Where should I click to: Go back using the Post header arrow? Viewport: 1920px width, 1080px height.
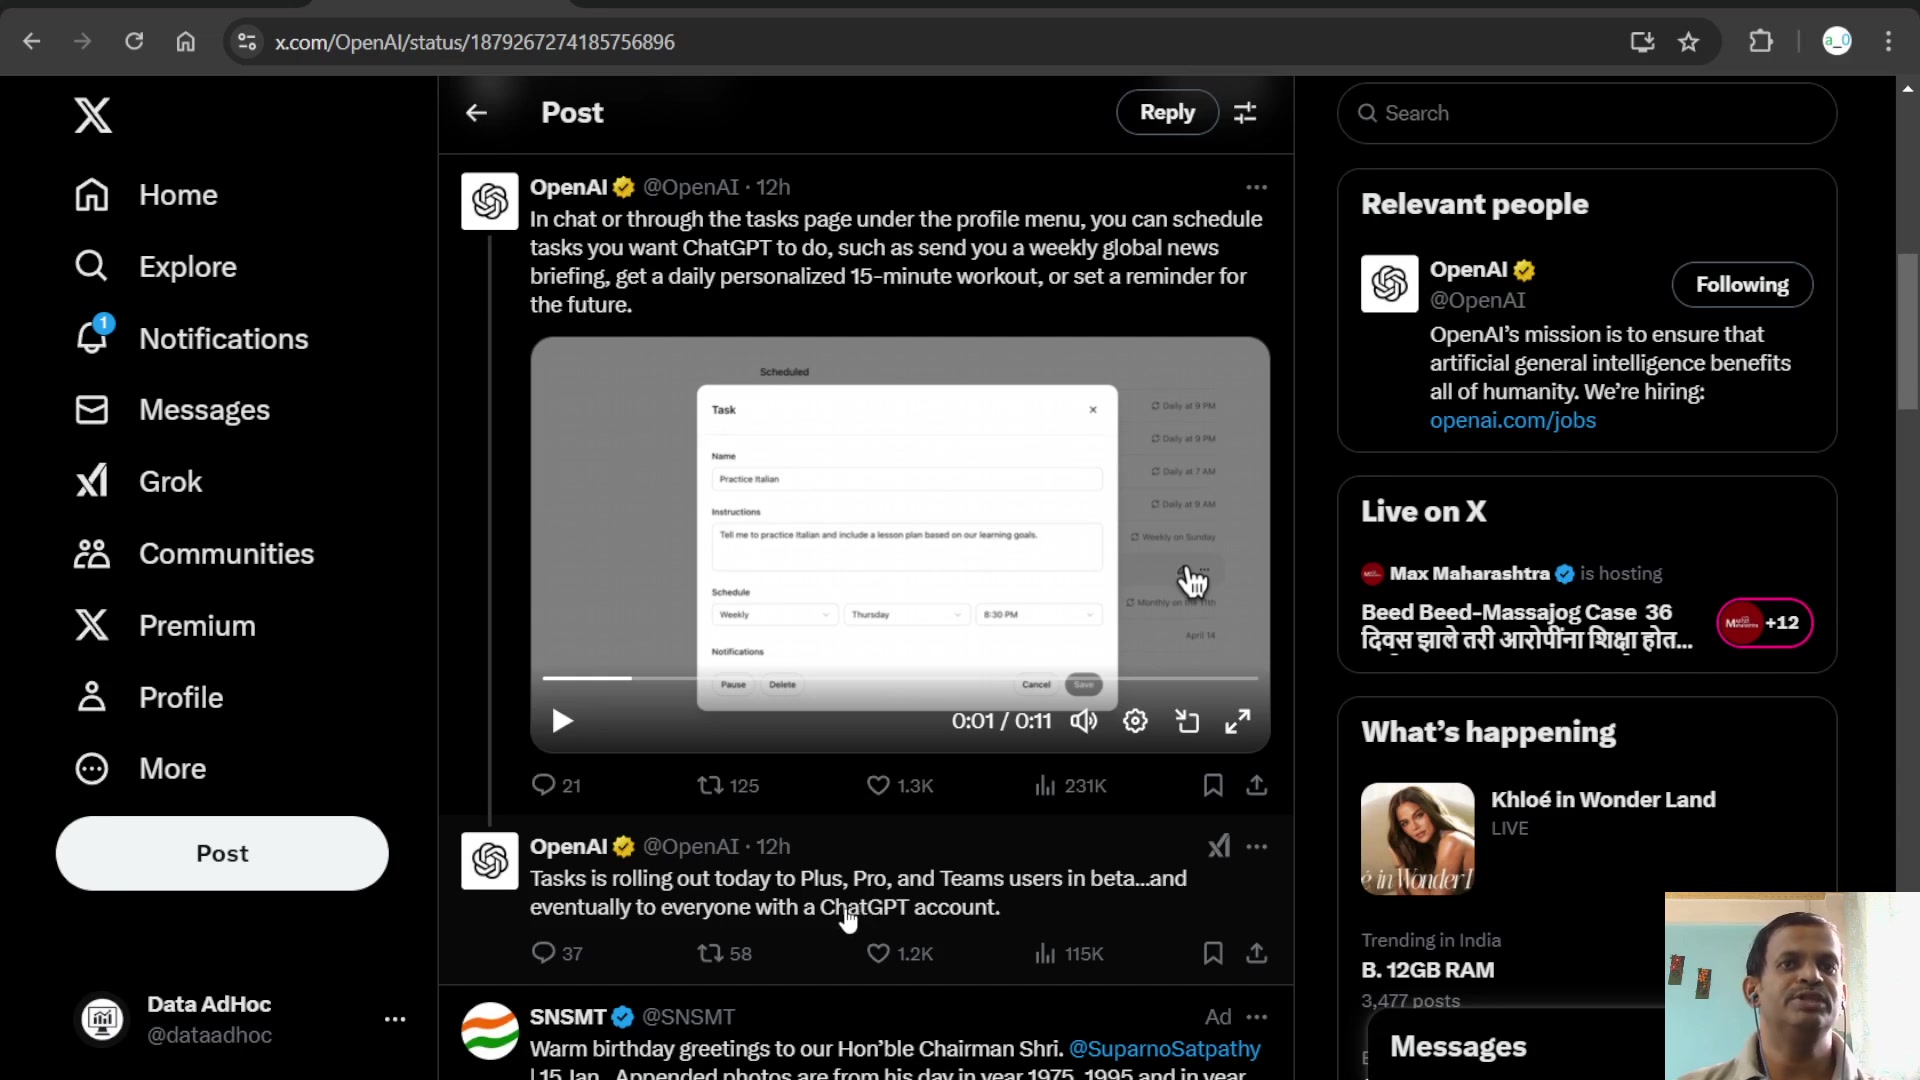[x=476, y=113]
